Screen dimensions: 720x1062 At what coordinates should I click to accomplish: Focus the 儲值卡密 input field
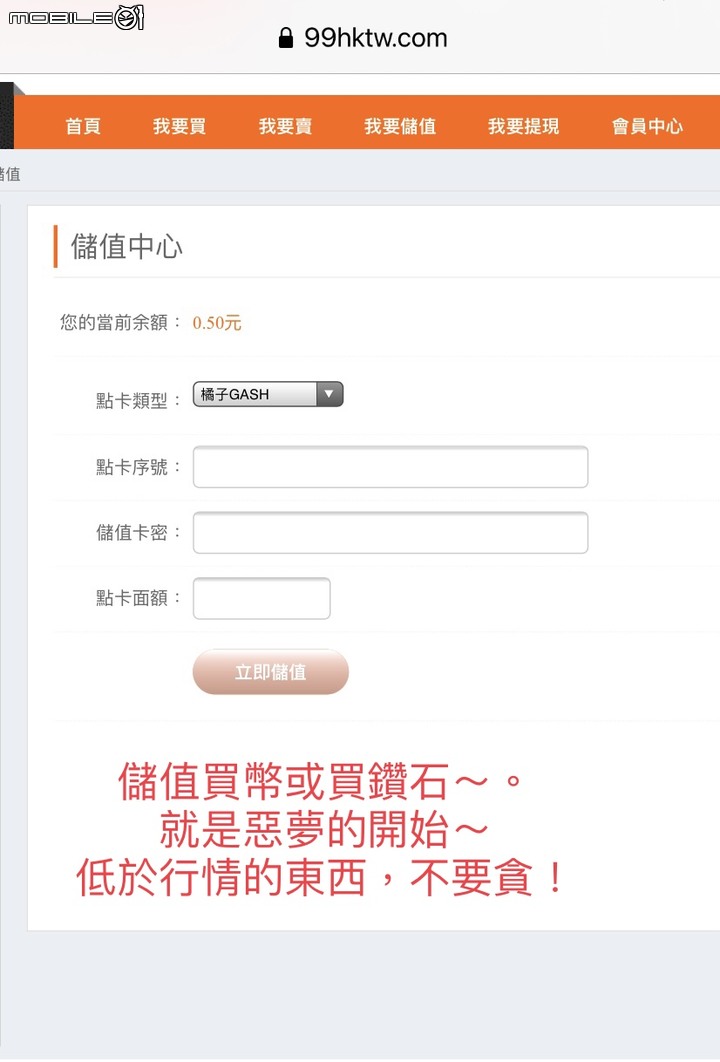pos(390,532)
